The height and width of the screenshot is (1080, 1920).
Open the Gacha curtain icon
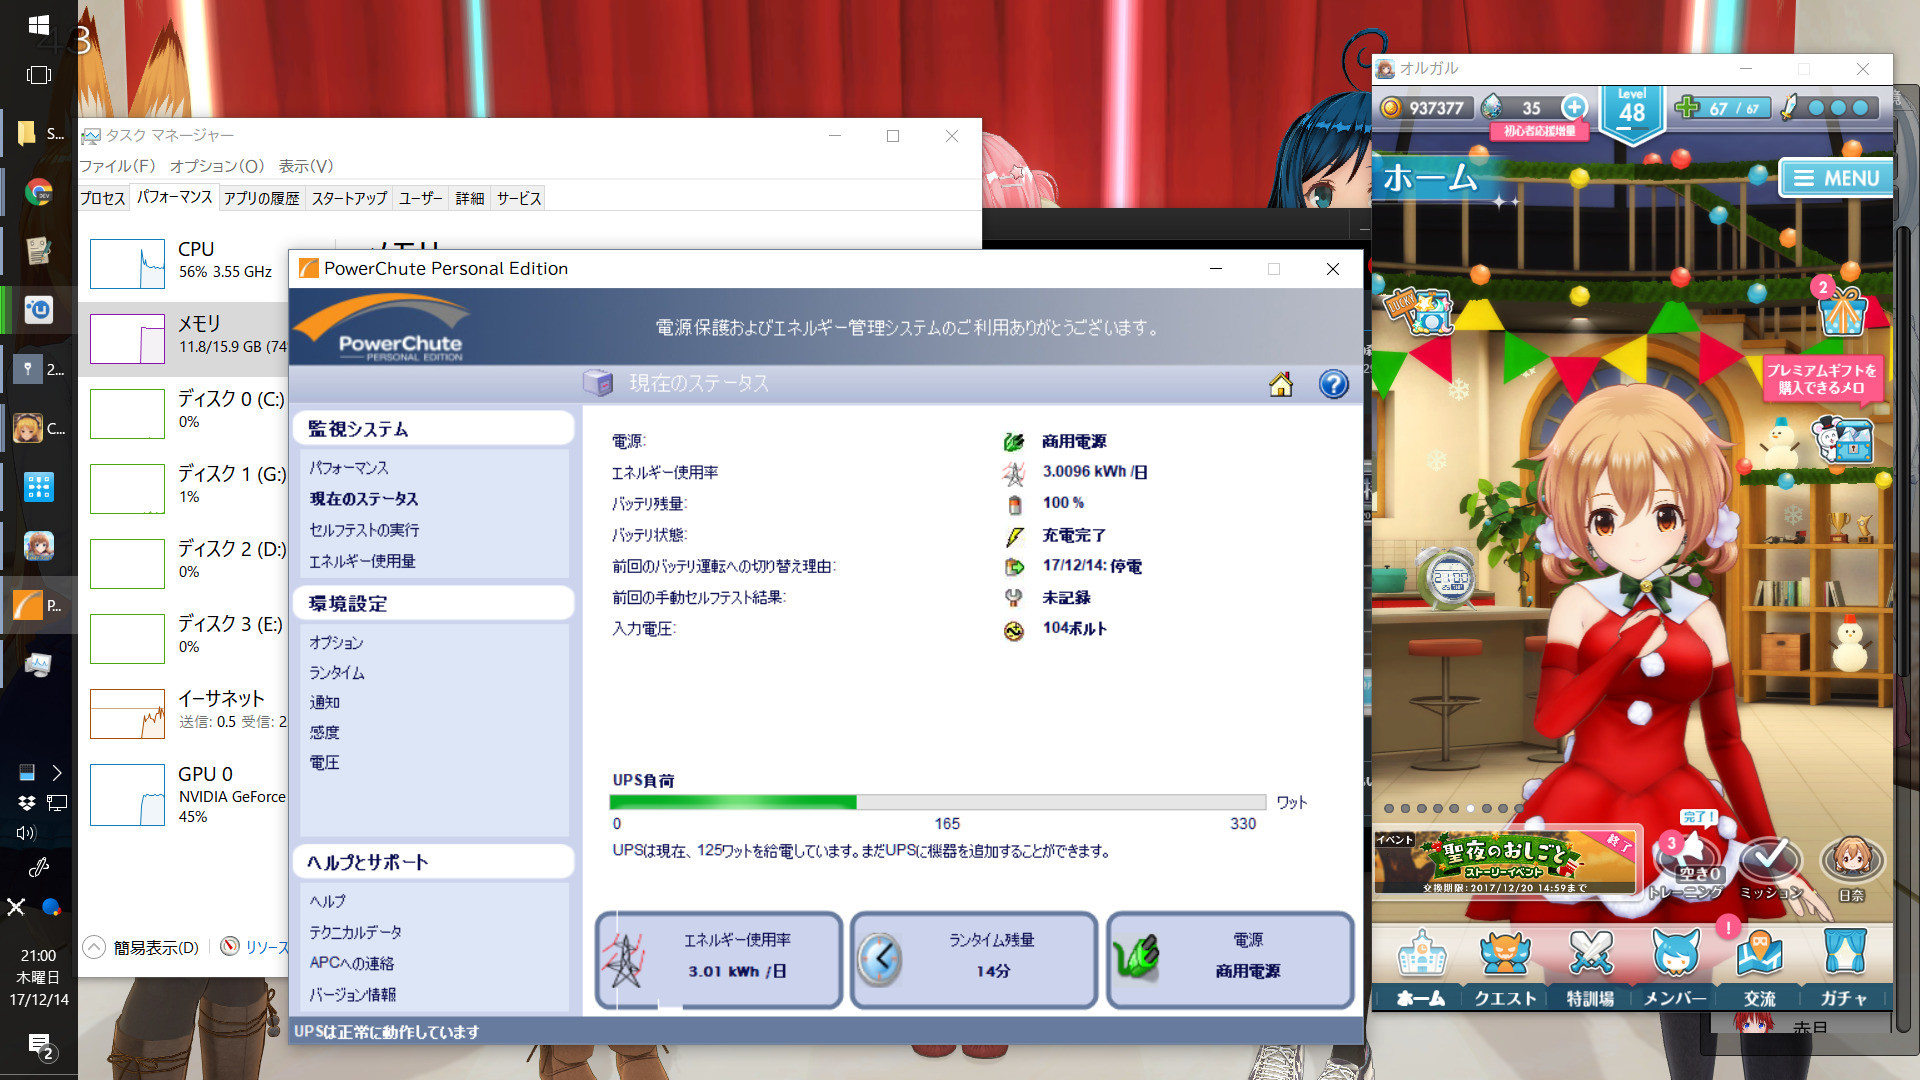tap(1844, 953)
